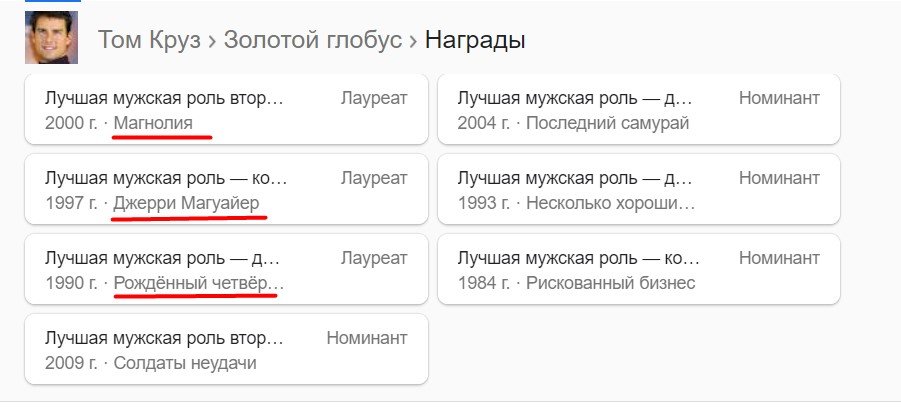
Task: Open the truncated Рождённый четвёр… film link
Action: tap(198, 283)
